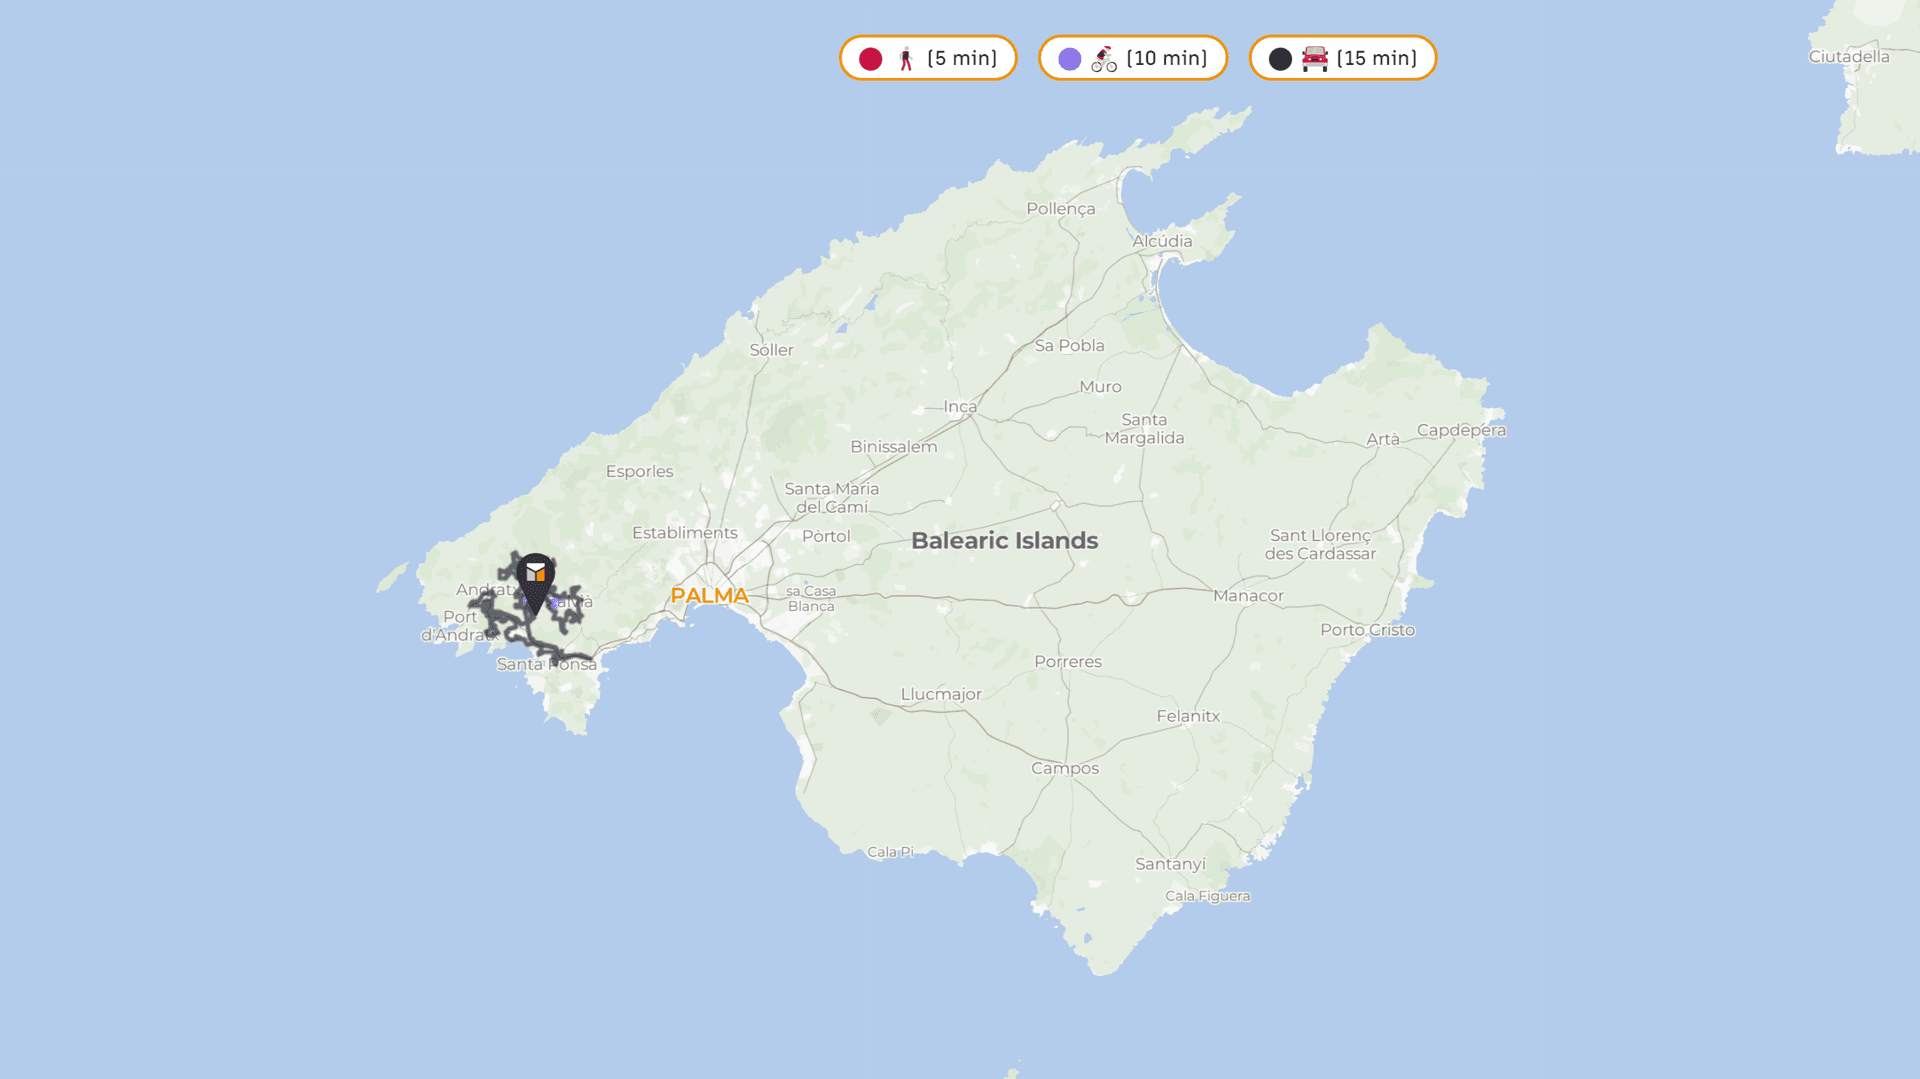Click the Binissalem label

point(894,447)
